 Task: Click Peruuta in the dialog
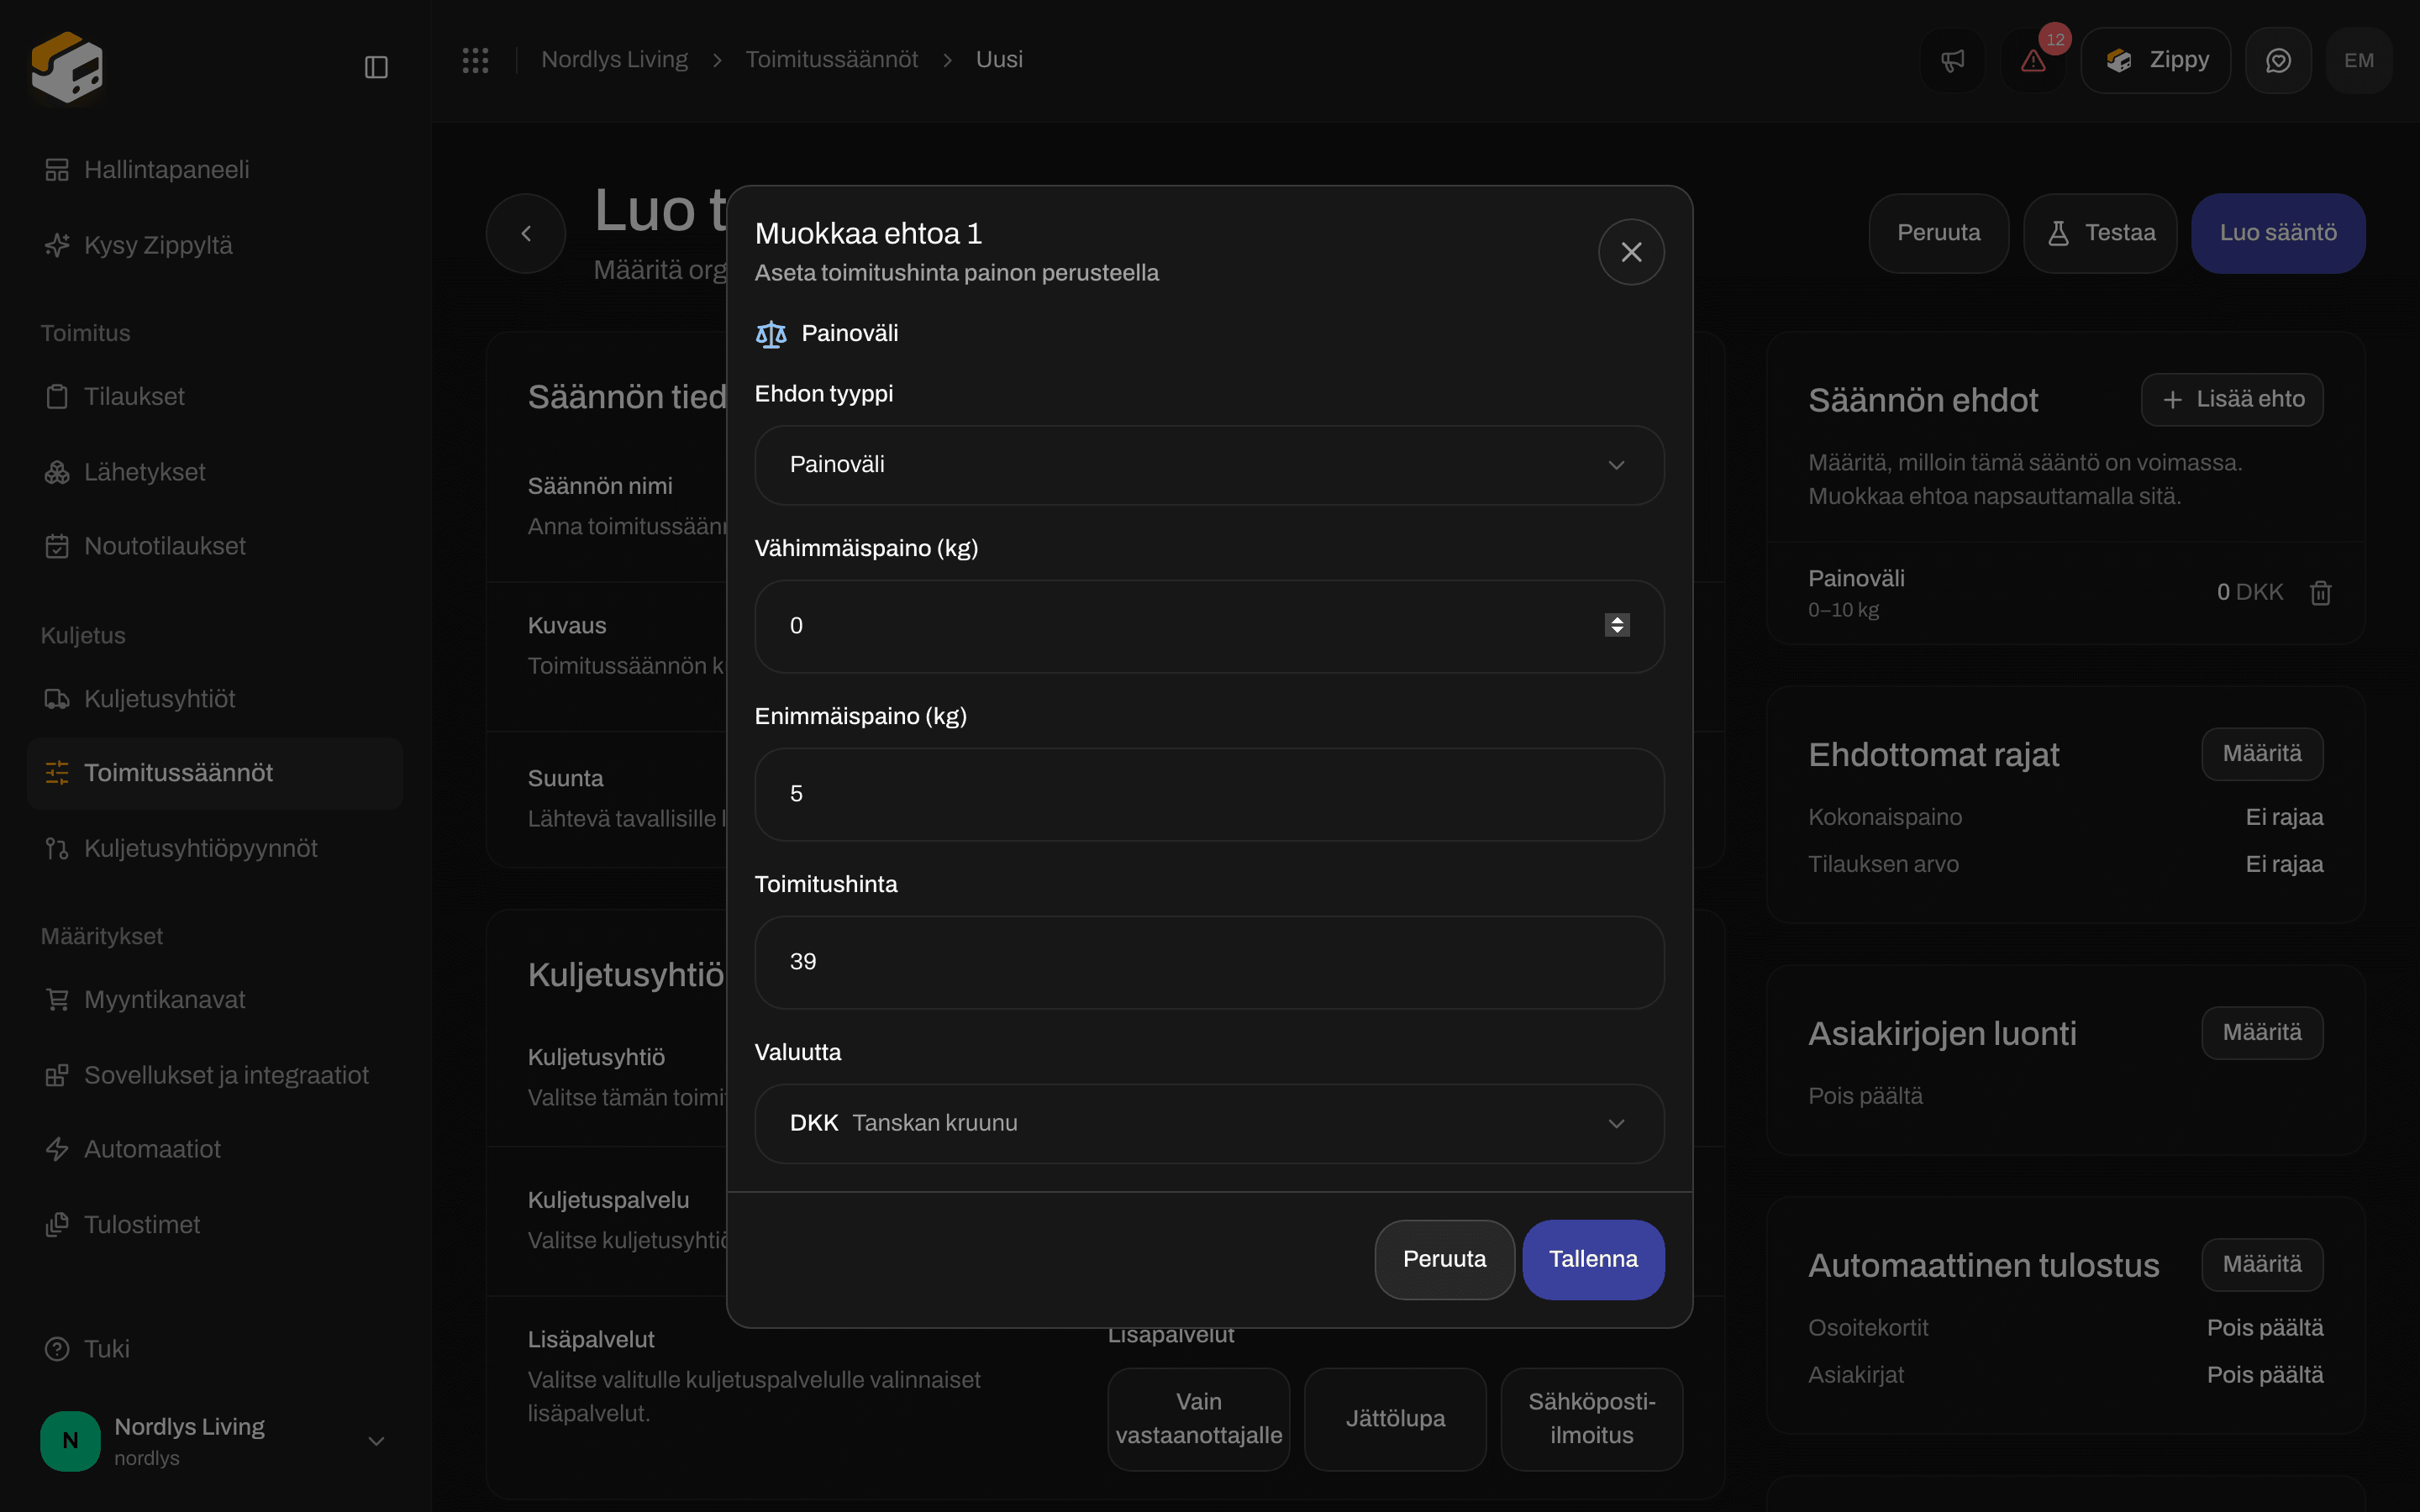click(1444, 1259)
